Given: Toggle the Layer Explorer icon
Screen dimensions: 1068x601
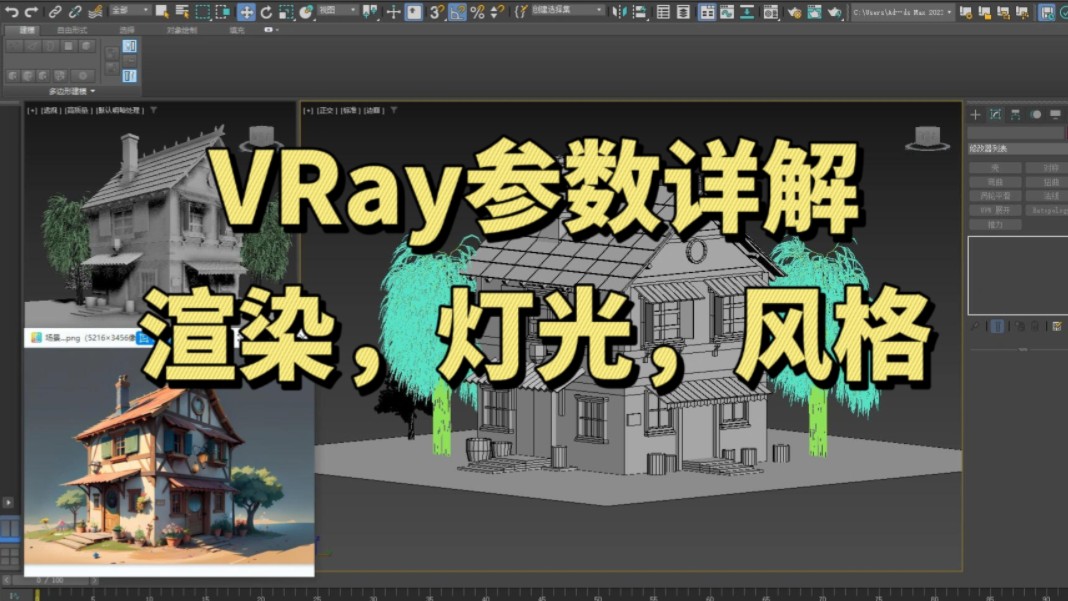Looking at the screenshot, I should point(683,12).
